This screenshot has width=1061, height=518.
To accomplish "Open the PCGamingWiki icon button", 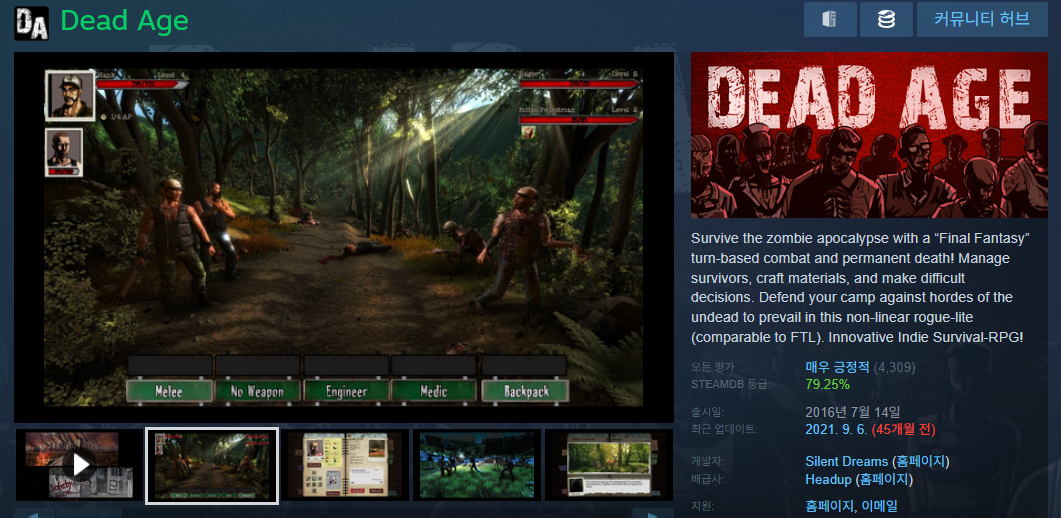I will point(830,20).
